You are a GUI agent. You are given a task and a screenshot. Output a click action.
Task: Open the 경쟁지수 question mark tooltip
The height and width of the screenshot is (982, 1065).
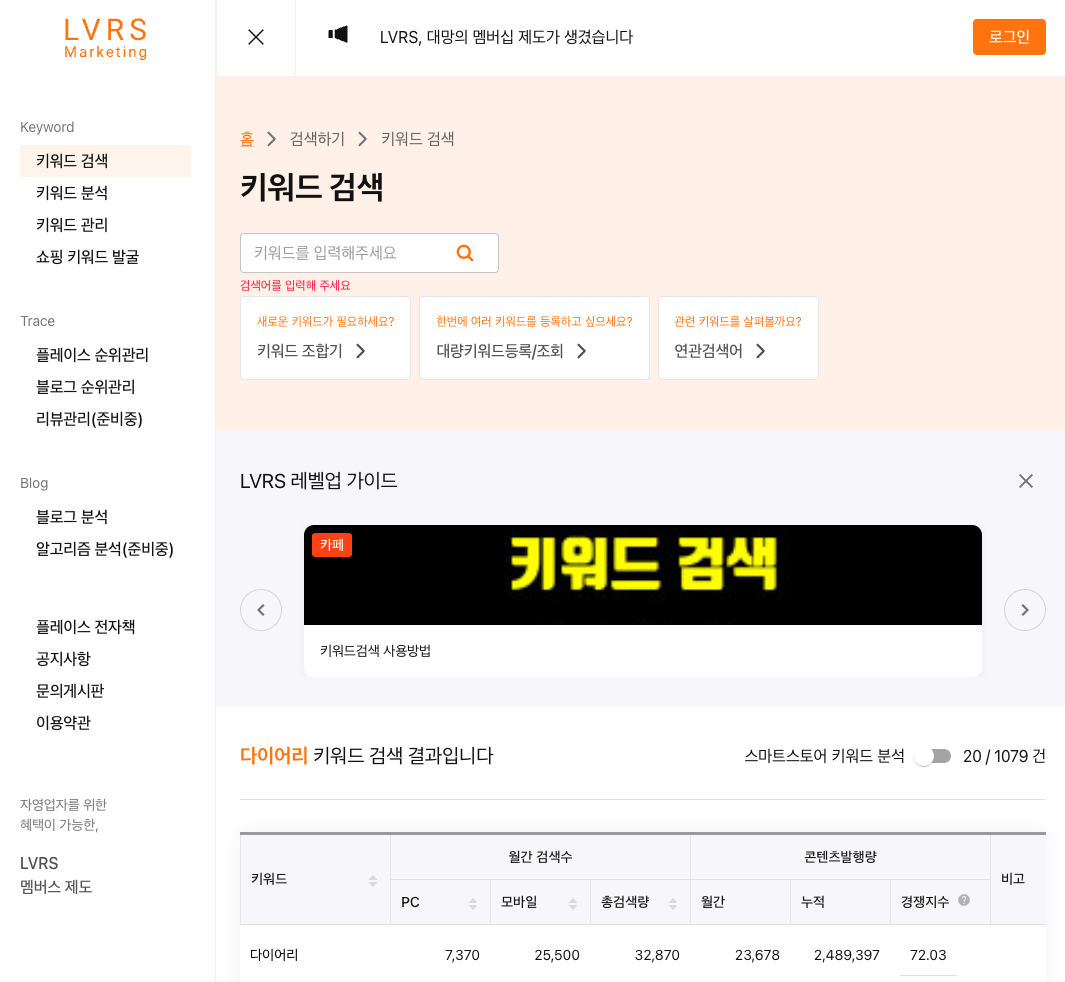(x=965, y=899)
